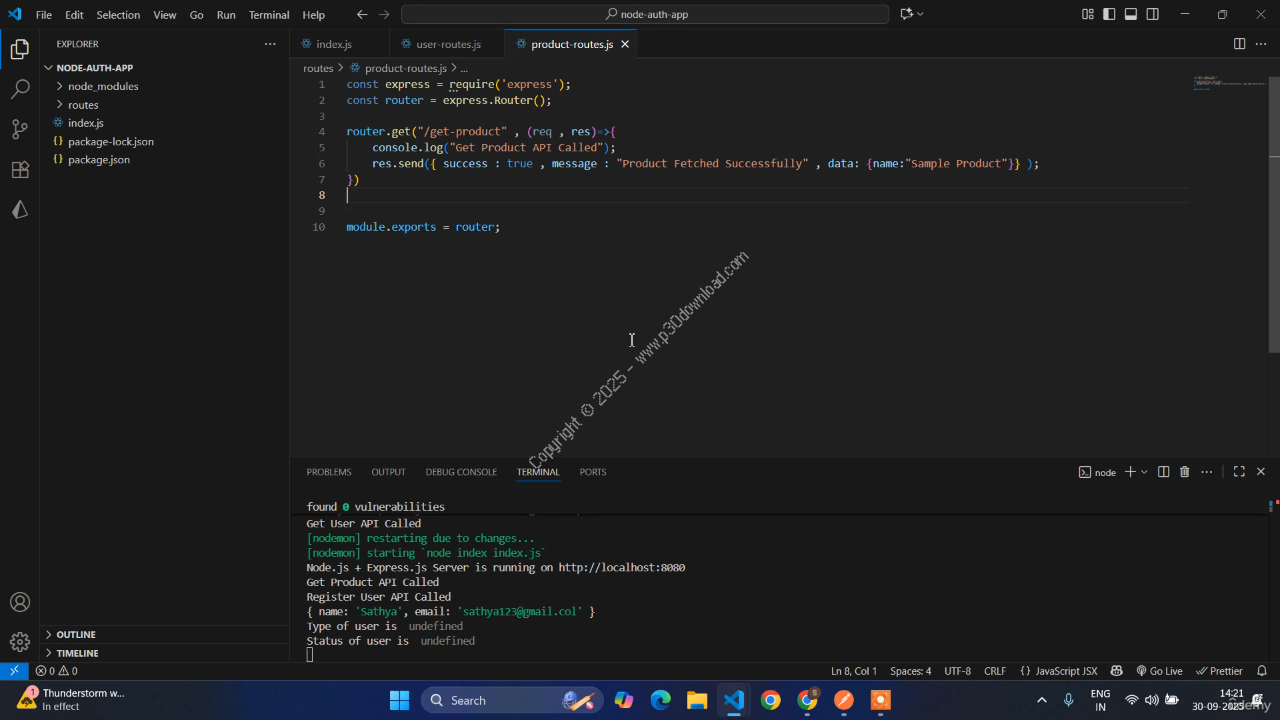Click the editor vertical scrollbar
The image size is (1280, 720).
(1274, 250)
